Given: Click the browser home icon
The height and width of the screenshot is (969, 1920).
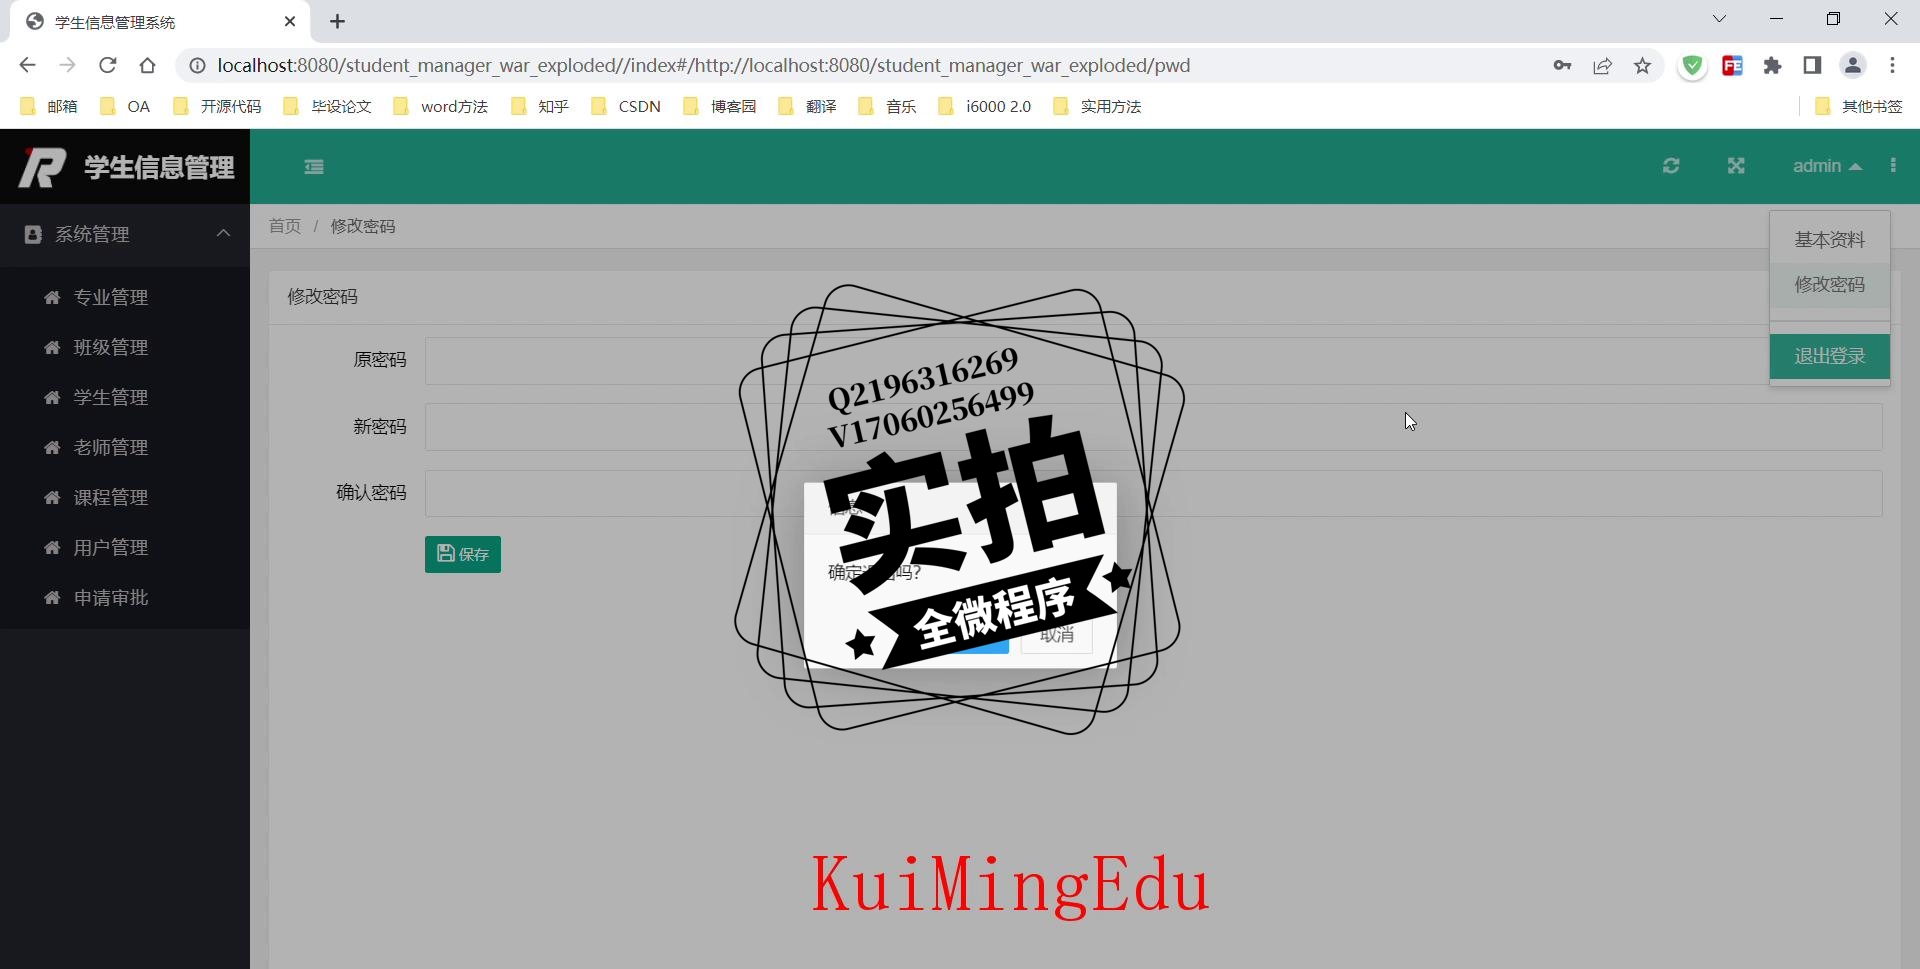Looking at the screenshot, I should 148,65.
